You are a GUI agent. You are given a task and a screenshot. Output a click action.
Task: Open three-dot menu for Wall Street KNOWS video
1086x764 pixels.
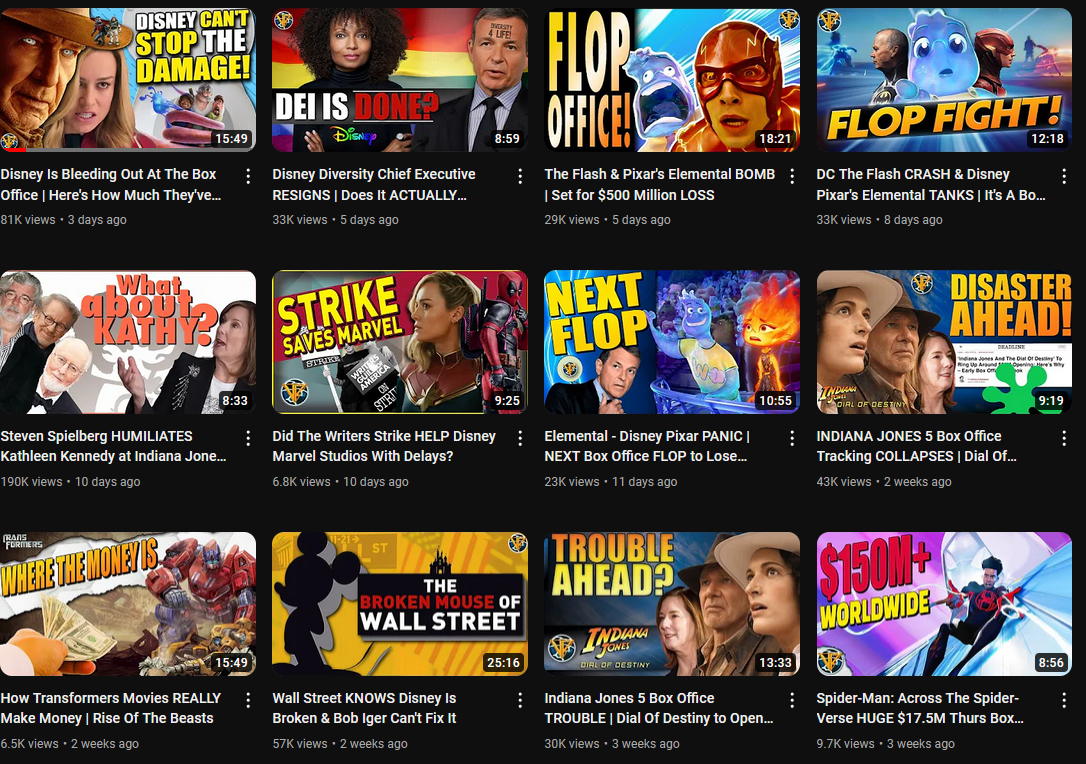[520, 700]
